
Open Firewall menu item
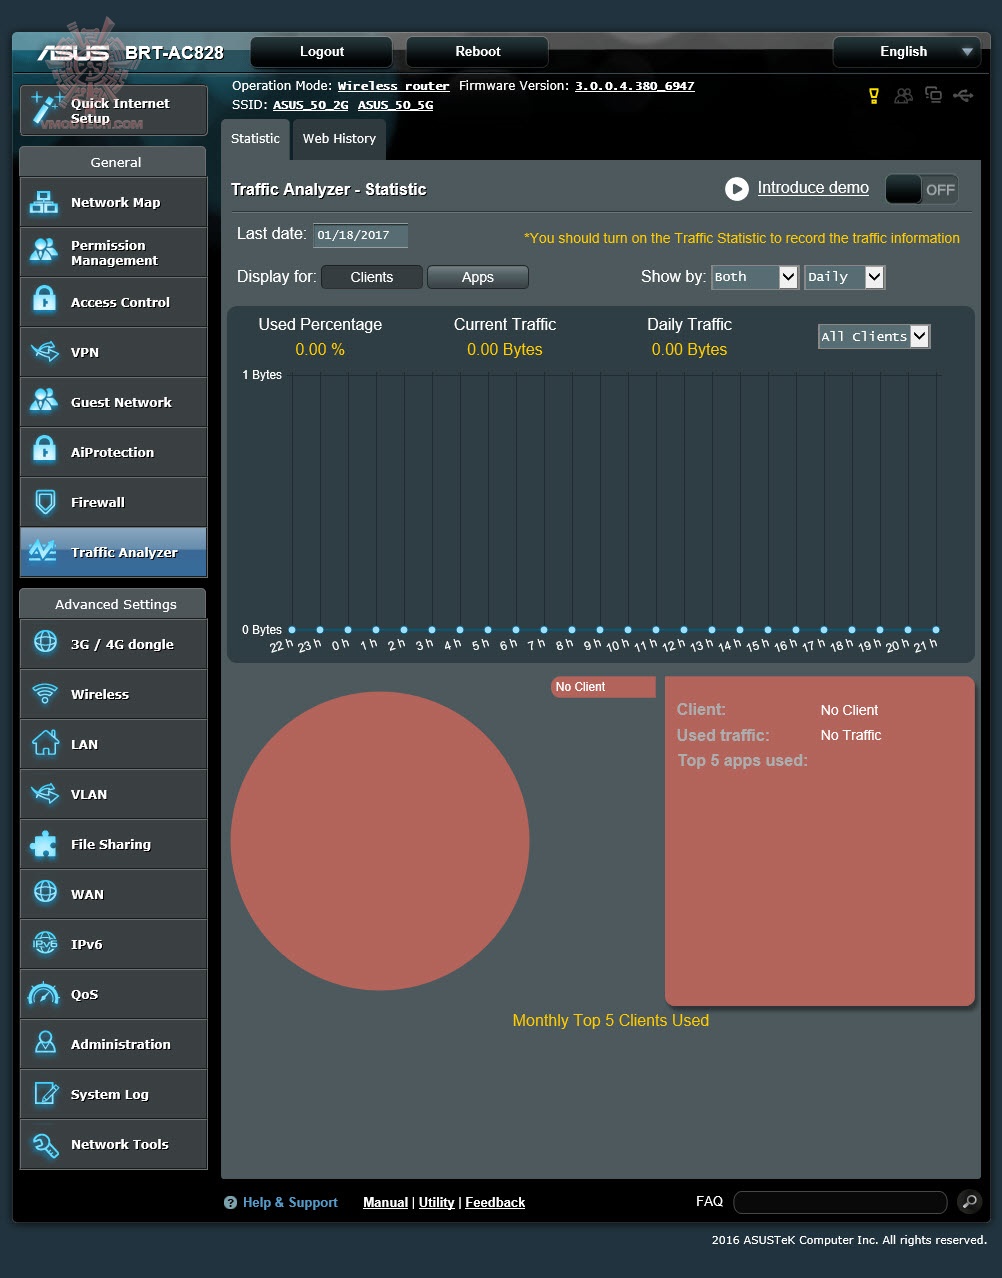point(113,502)
